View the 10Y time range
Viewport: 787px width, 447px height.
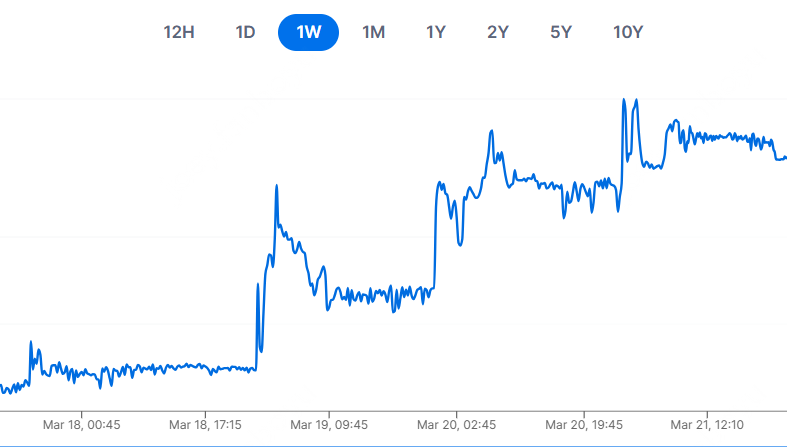tap(627, 32)
